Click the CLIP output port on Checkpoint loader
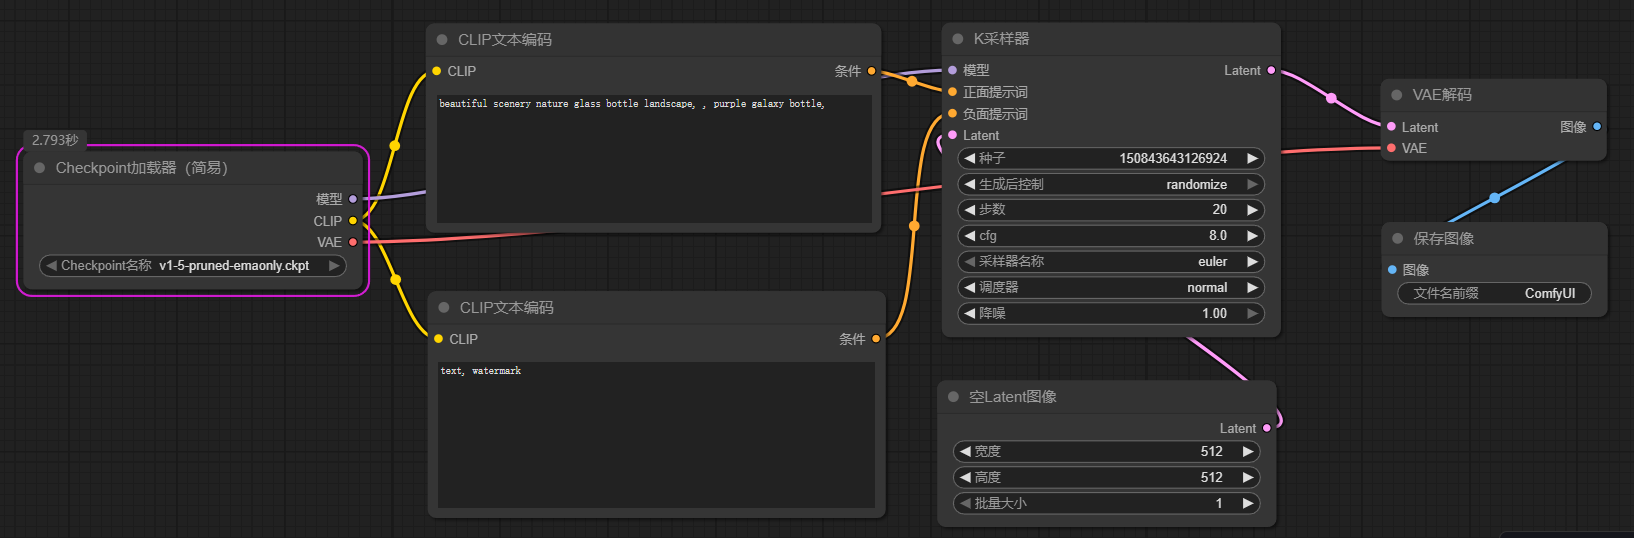 click(353, 221)
